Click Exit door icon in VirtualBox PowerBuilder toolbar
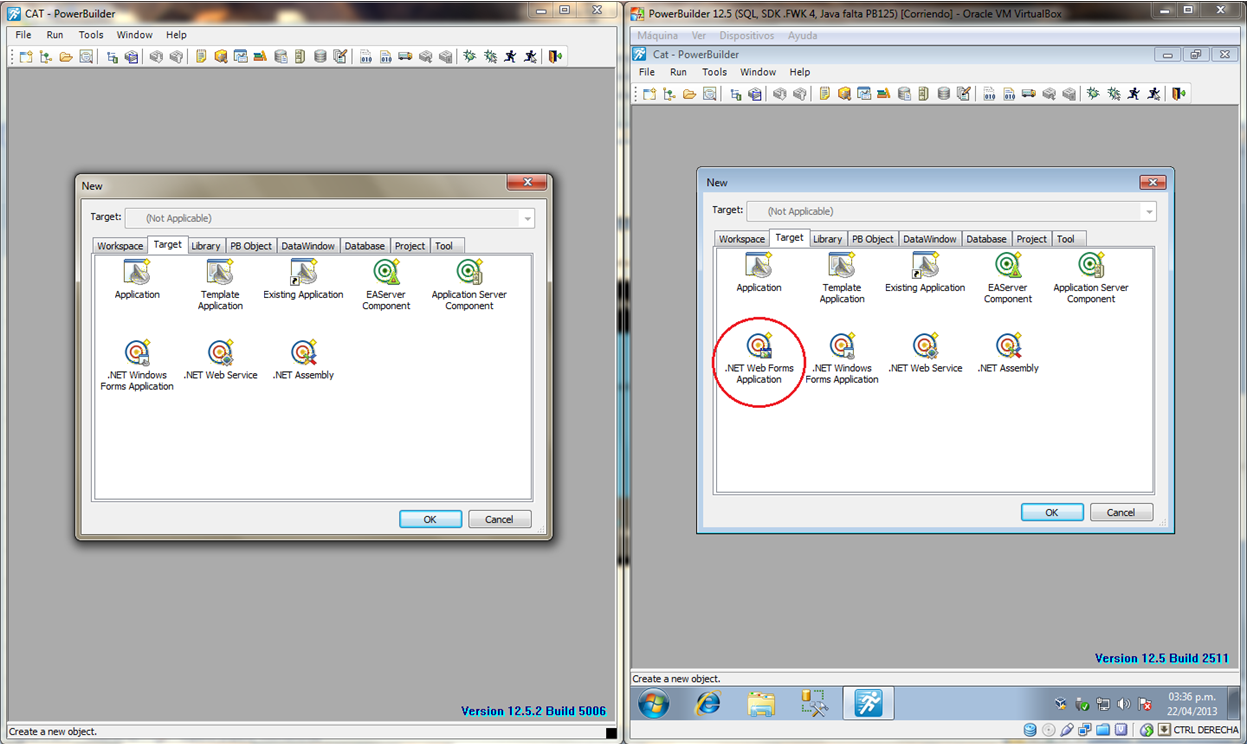The height and width of the screenshot is (744, 1247). (x=1179, y=94)
